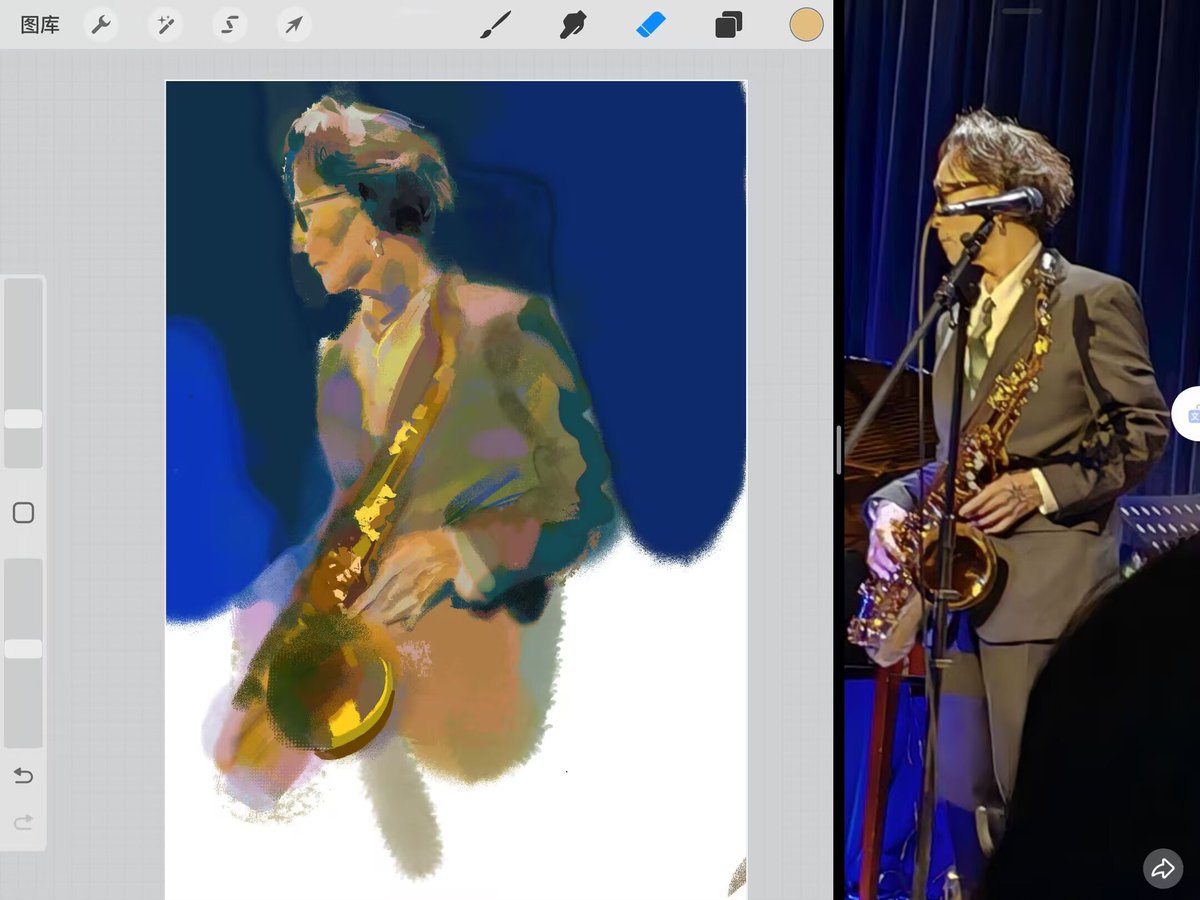This screenshot has height=900, width=1200.
Task: Tap the floating widget at photo edge
Action: pos(1188,413)
